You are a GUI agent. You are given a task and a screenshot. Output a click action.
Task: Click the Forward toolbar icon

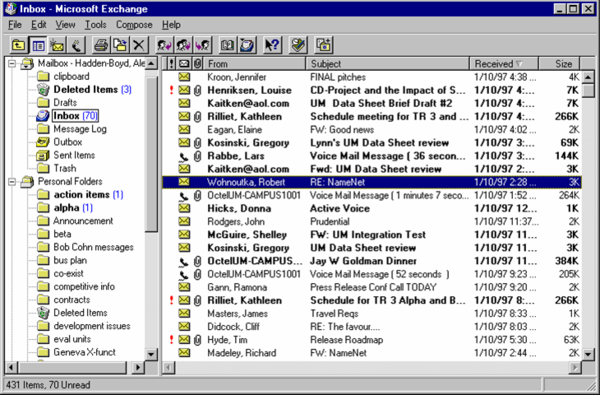tap(203, 46)
